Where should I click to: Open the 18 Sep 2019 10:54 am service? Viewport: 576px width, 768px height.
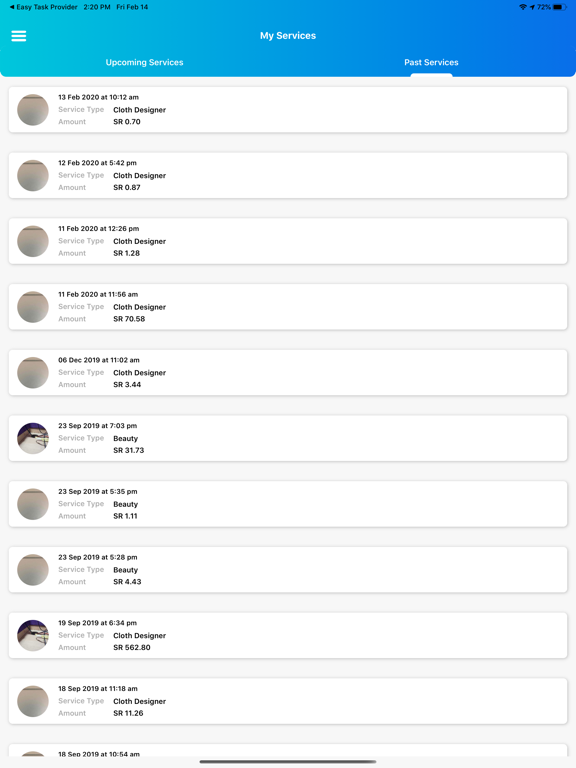[288, 751]
